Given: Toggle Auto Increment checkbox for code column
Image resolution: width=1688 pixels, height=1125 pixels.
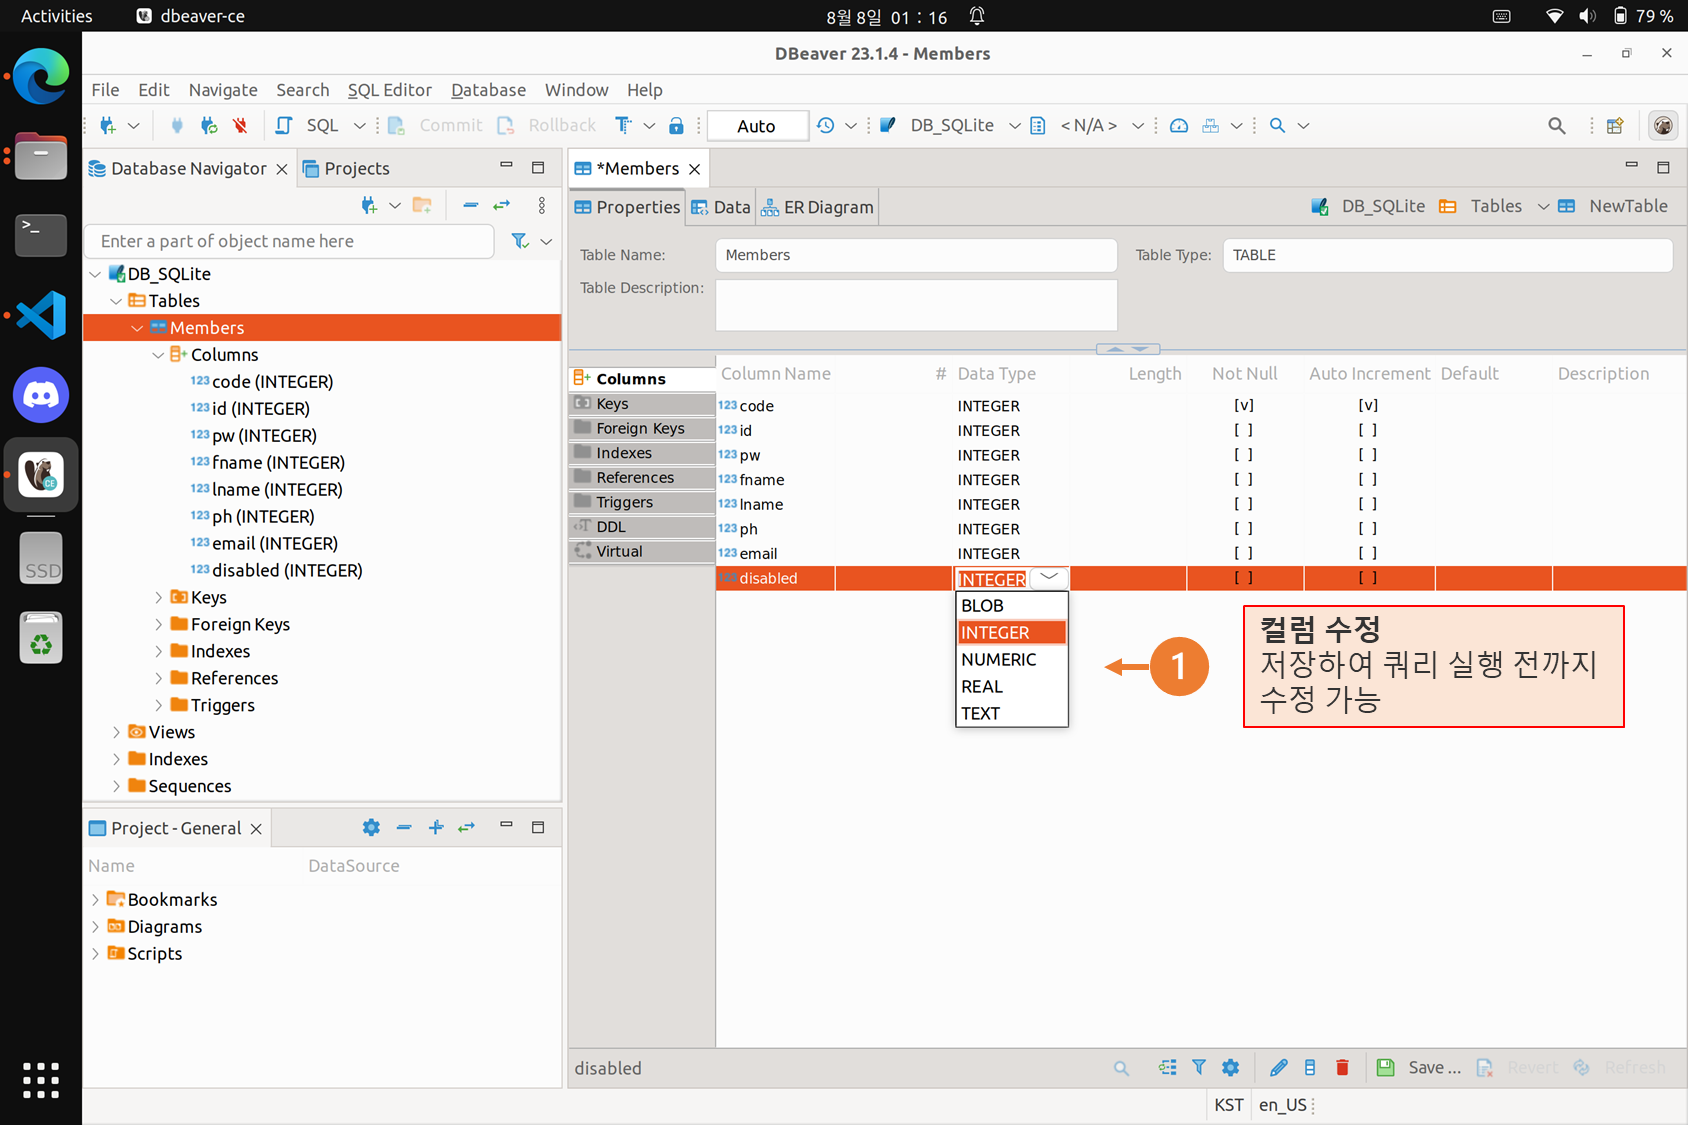Looking at the screenshot, I should tap(1368, 405).
